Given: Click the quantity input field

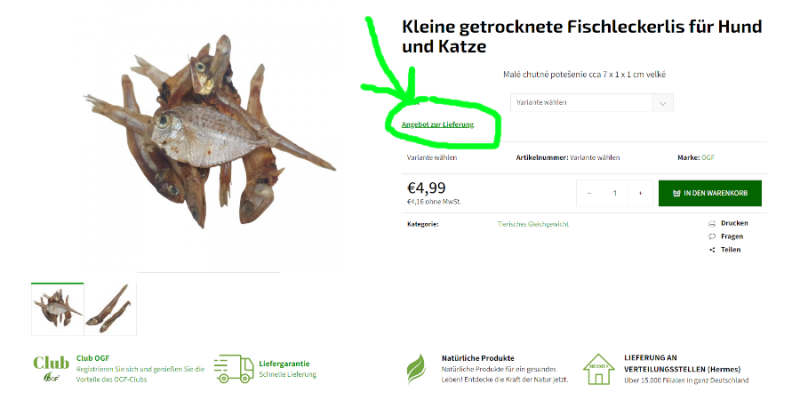Looking at the screenshot, I should tap(615, 193).
